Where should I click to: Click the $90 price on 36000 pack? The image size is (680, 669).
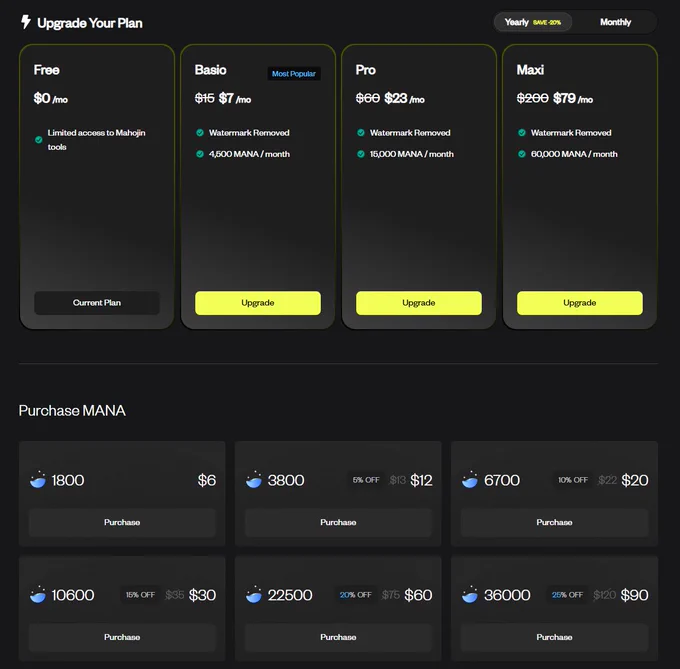click(x=634, y=595)
